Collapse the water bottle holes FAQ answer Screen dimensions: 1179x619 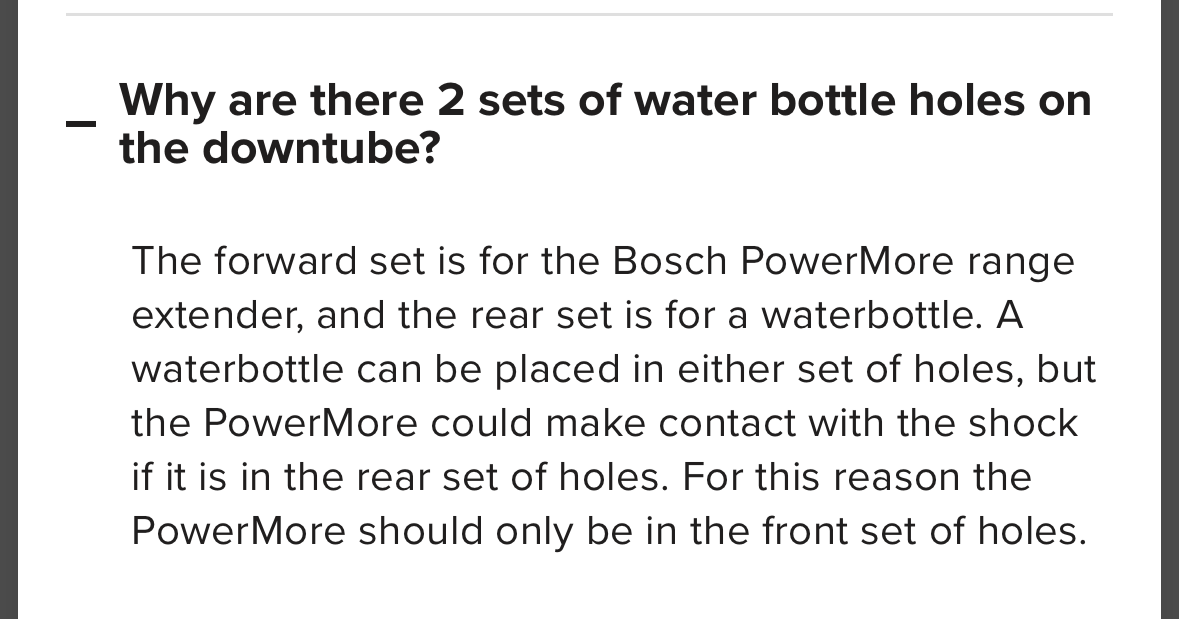[81, 124]
